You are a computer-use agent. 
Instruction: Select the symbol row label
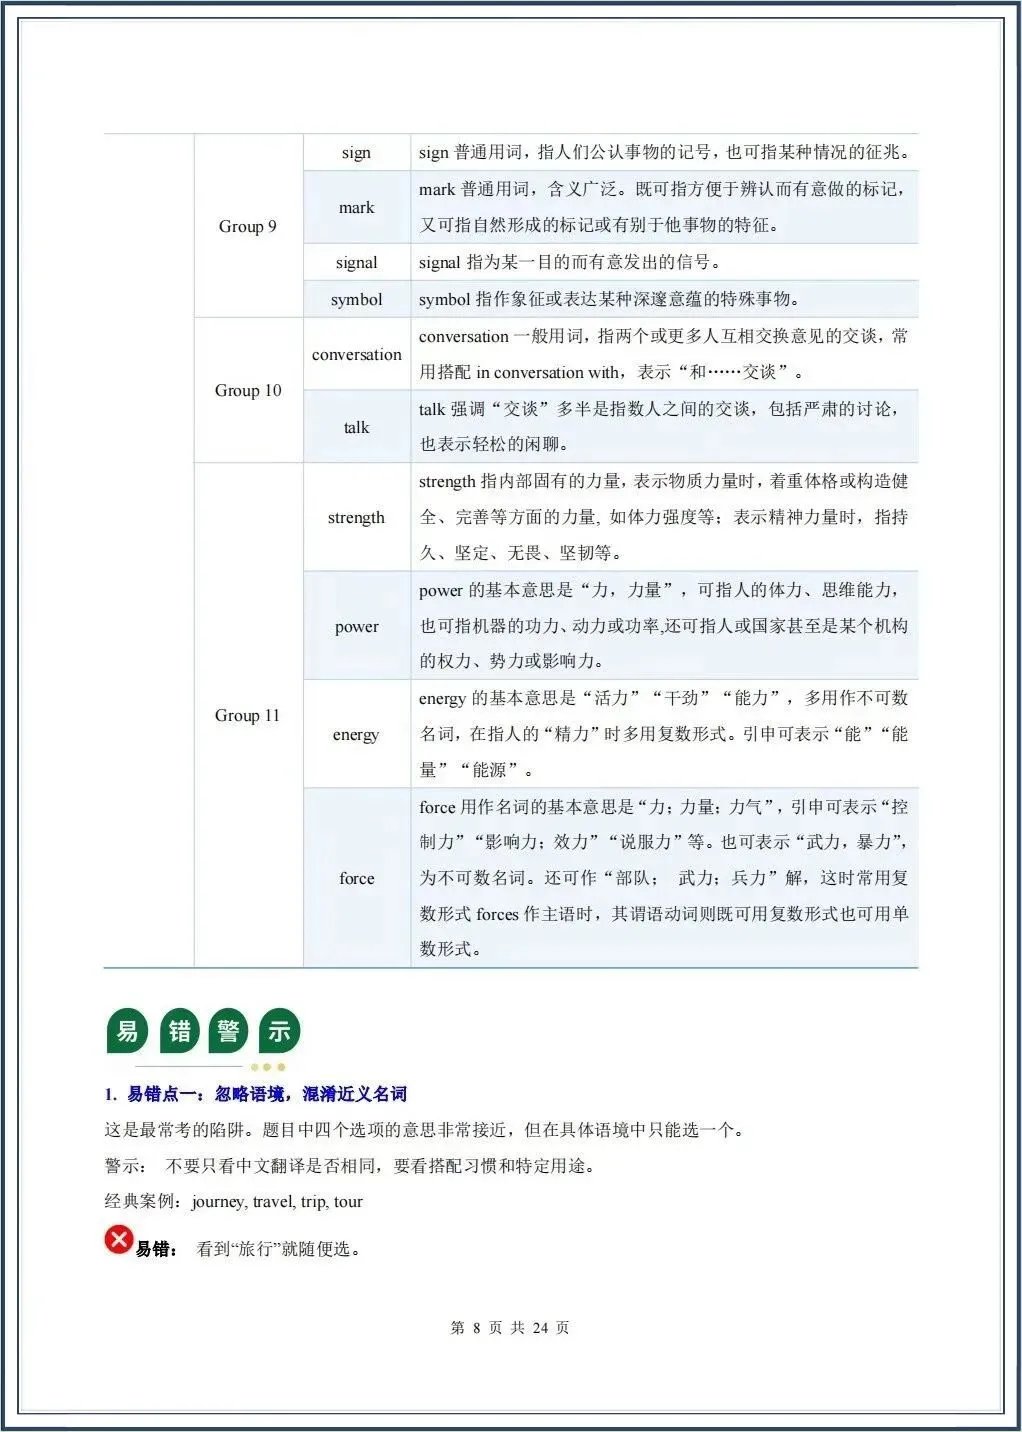coord(356,298)
